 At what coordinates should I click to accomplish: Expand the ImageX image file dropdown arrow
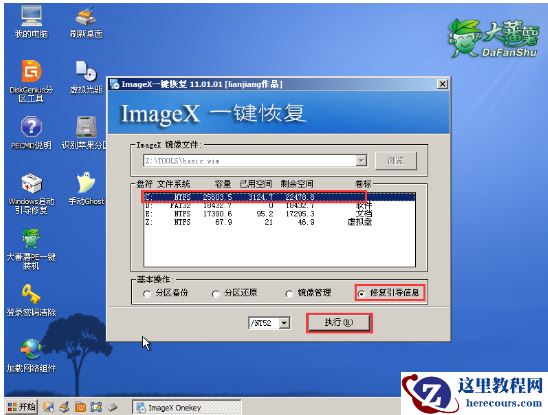pos(361,160)
